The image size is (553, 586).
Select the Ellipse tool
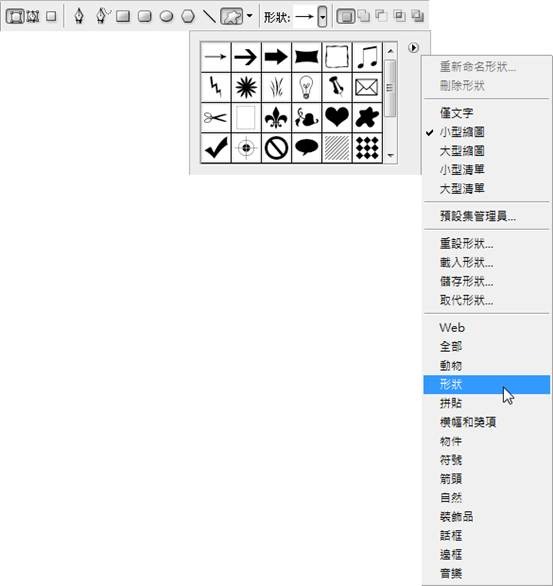[x=166, y=16]
